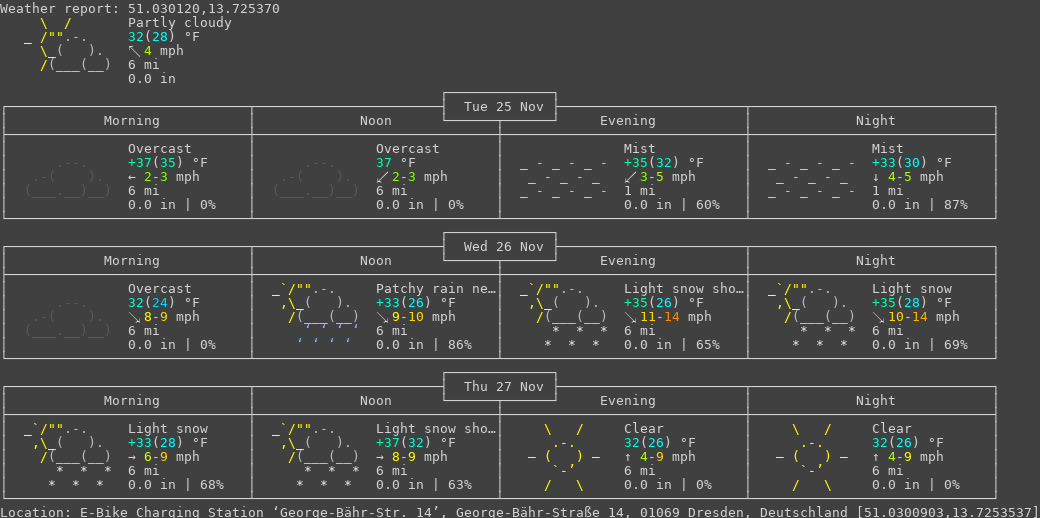Select the mist icon for Tuesday evening

(564, 177)
